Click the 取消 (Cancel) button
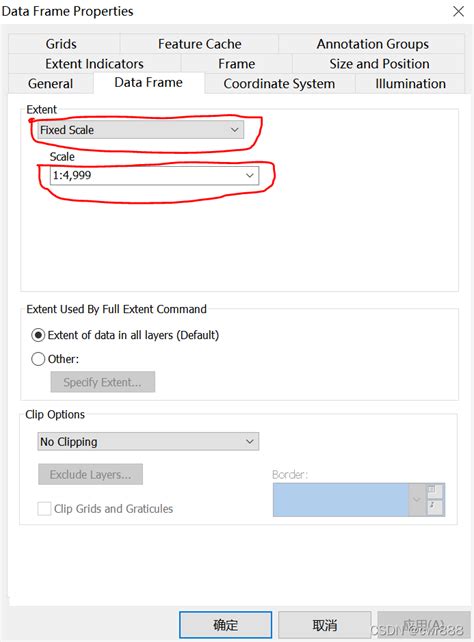 tap(325, 625)
